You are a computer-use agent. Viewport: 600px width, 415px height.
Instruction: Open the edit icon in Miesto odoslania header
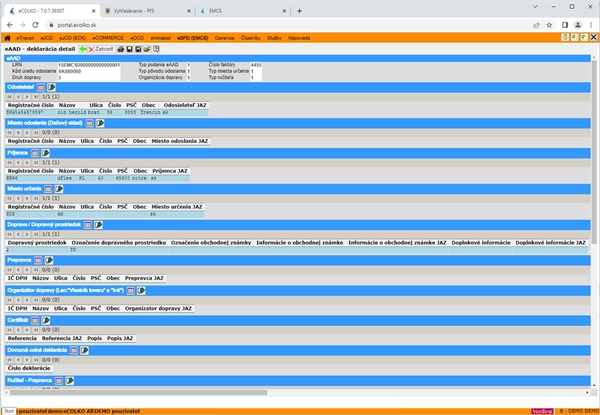coord(100,123)
